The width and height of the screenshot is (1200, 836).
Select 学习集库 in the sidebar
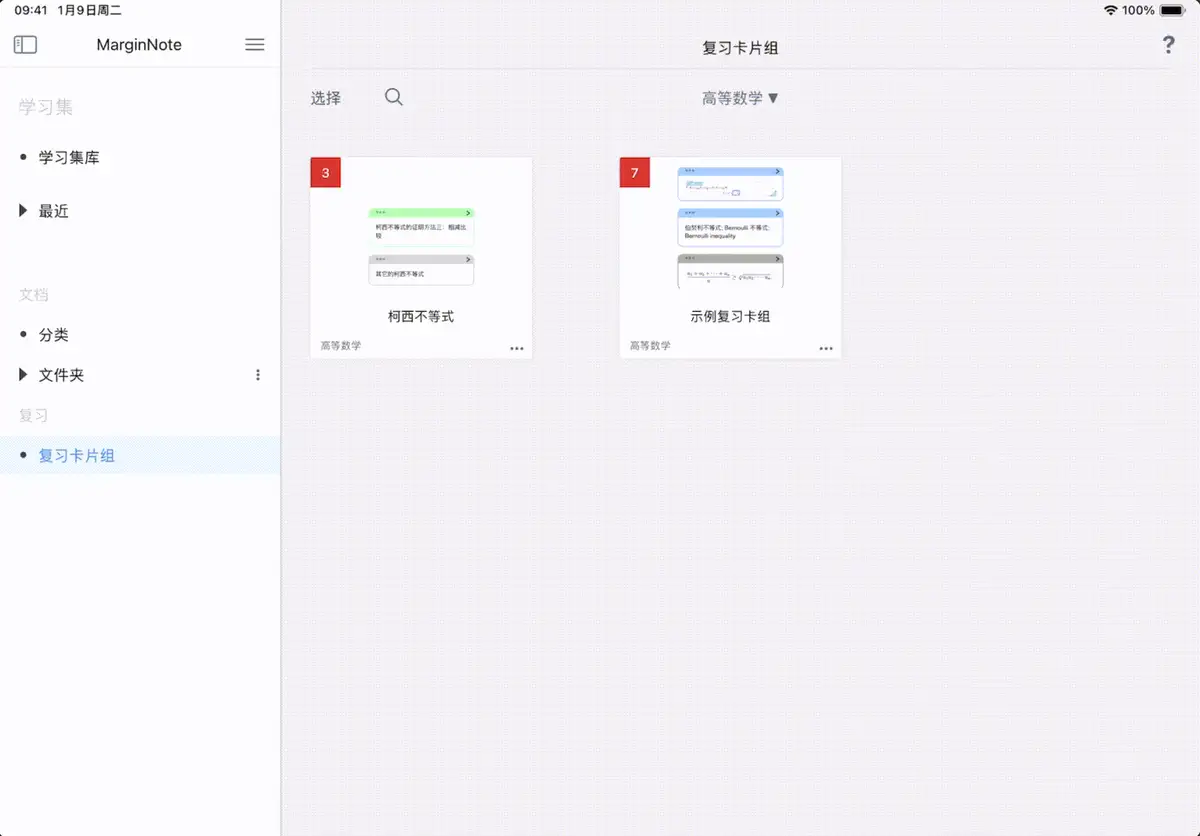[x=69, y=158]
